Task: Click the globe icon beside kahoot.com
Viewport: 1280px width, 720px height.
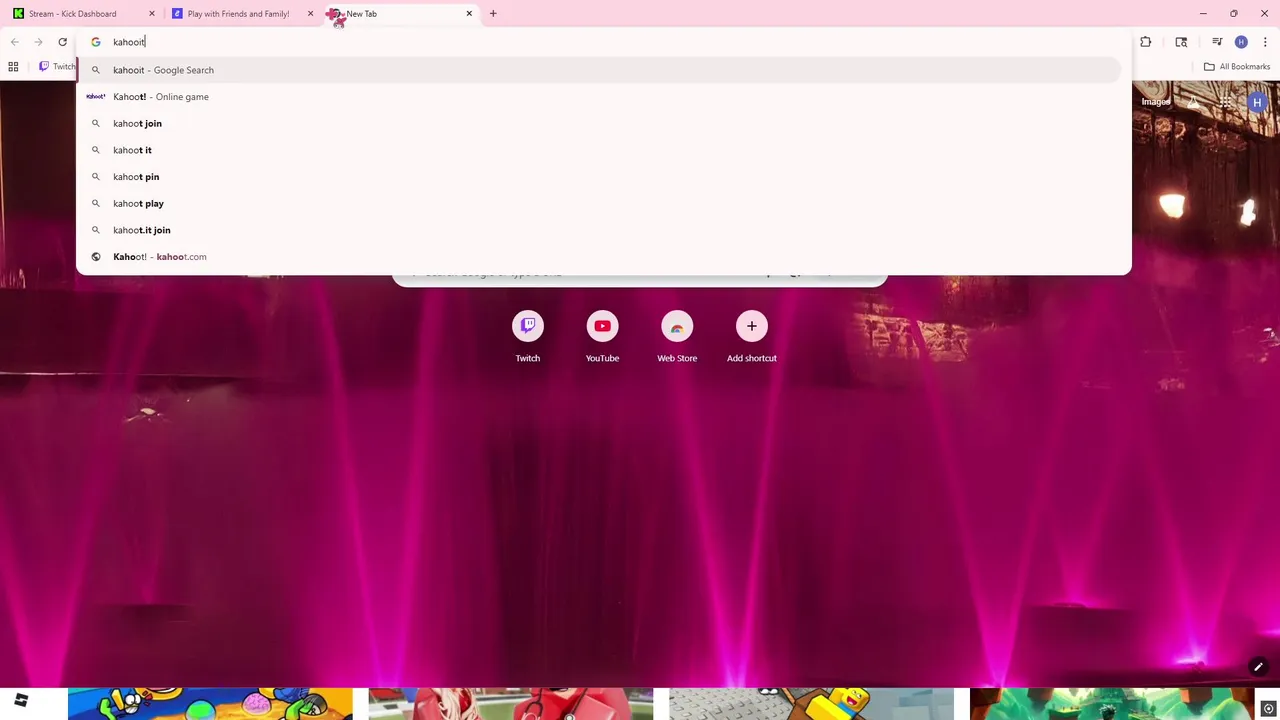Action: click(x=96, y=257)
